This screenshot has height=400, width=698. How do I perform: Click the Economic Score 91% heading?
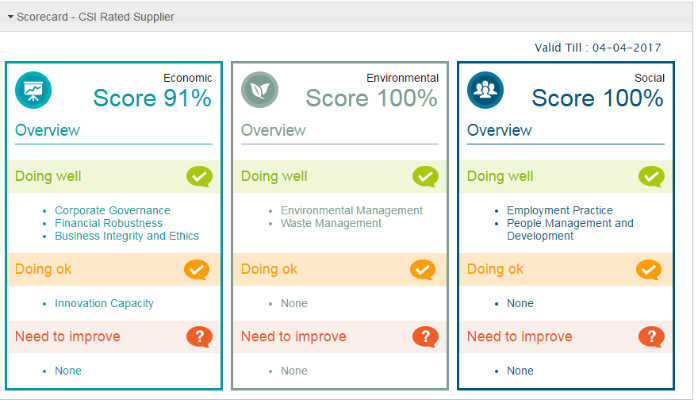tap(152, 98)
